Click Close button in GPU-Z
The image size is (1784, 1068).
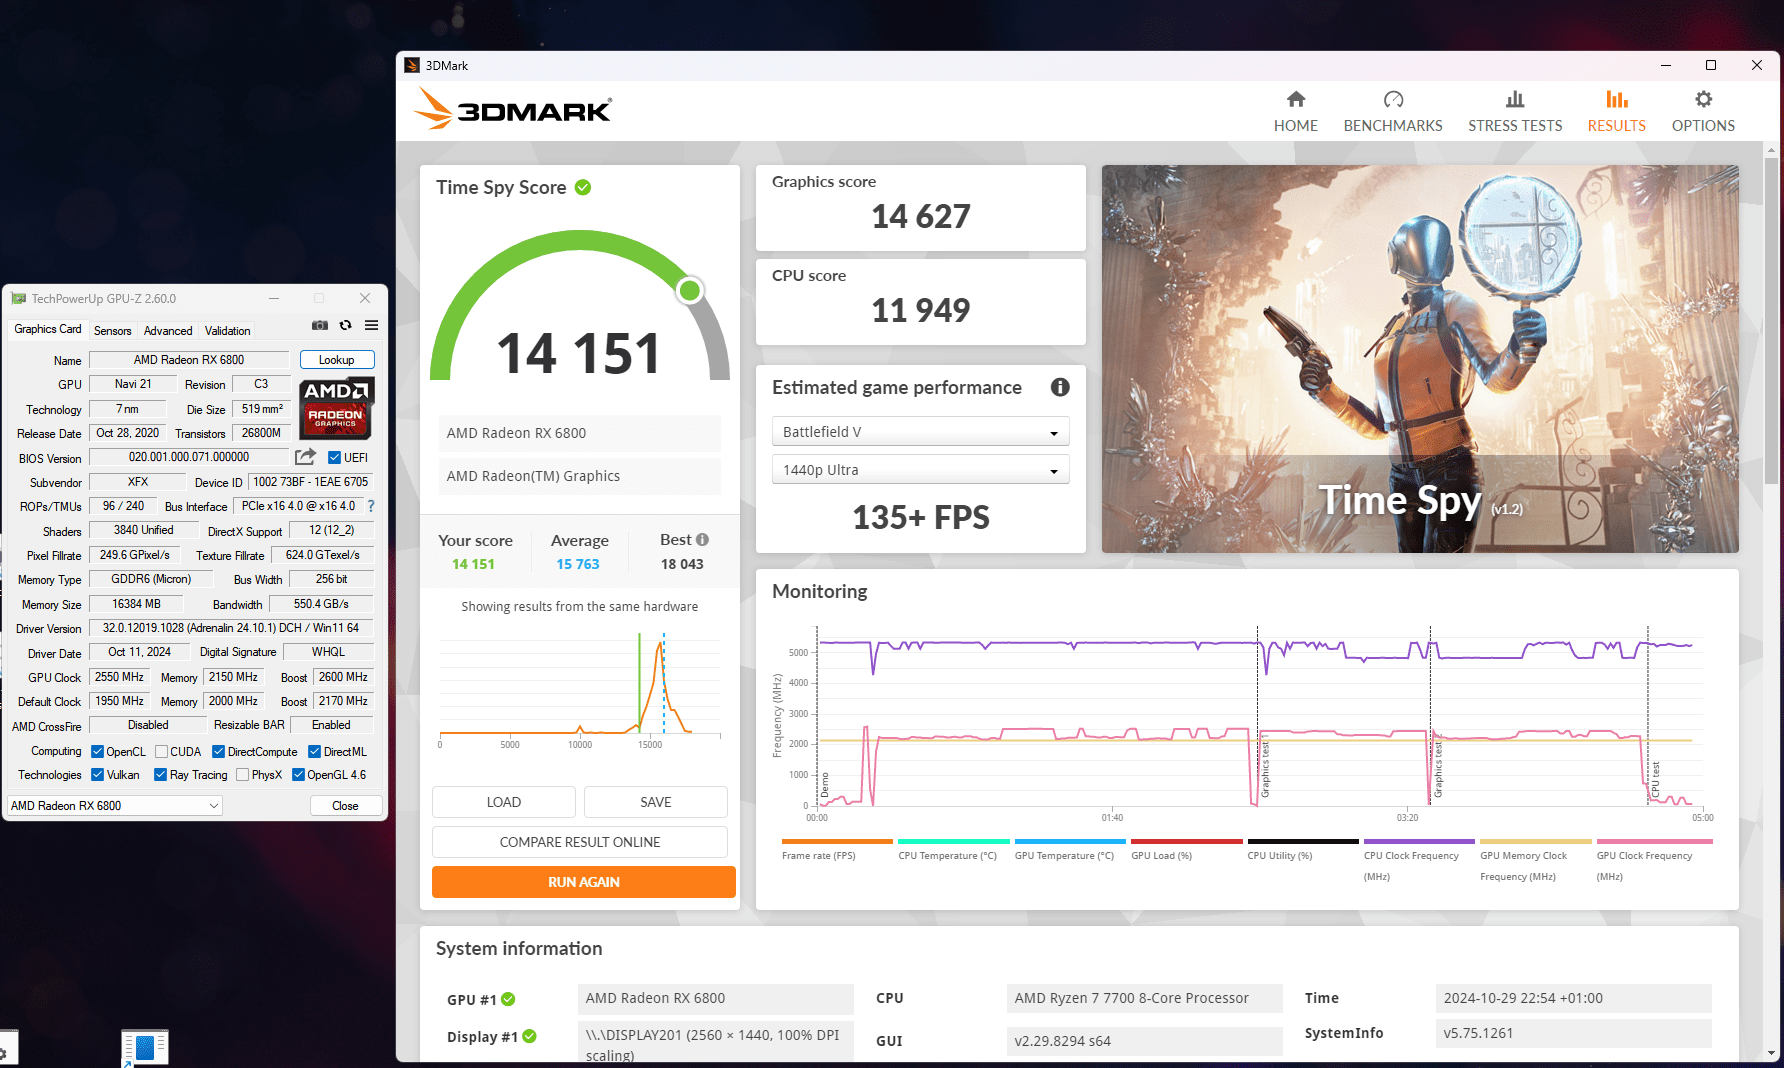coord(345,806)
